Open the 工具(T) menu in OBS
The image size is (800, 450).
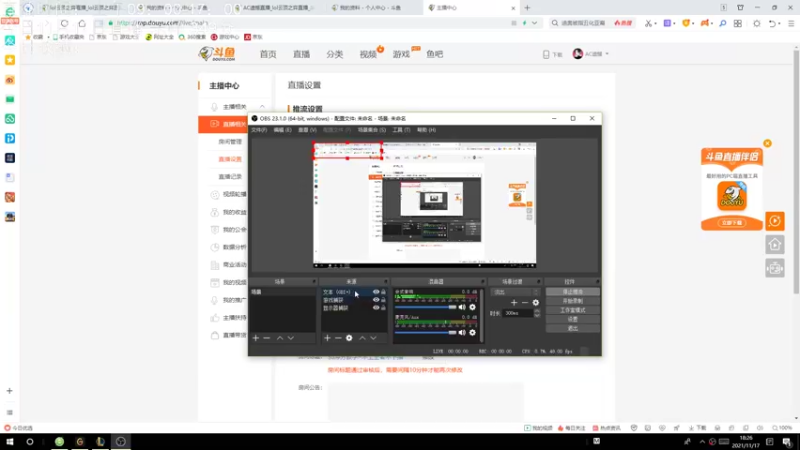tap(401, 130)
